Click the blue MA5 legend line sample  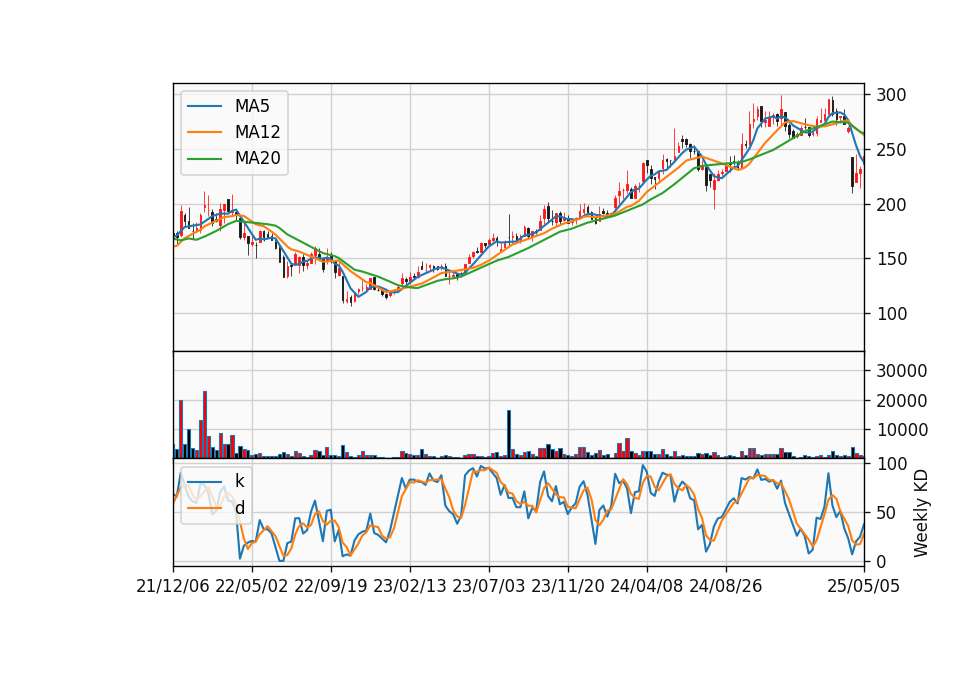pos(204,106)
